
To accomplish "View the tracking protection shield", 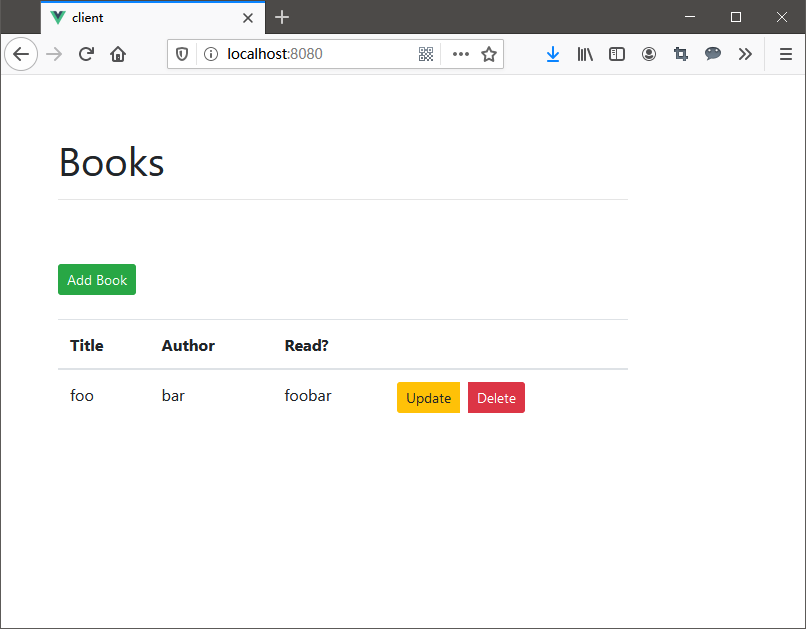I will (182, 54).
